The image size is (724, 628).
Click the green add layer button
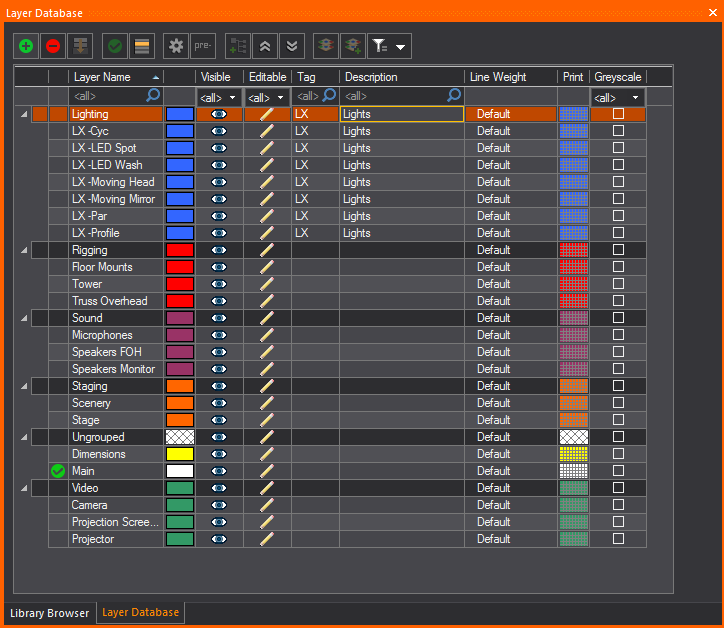[26, 46]
